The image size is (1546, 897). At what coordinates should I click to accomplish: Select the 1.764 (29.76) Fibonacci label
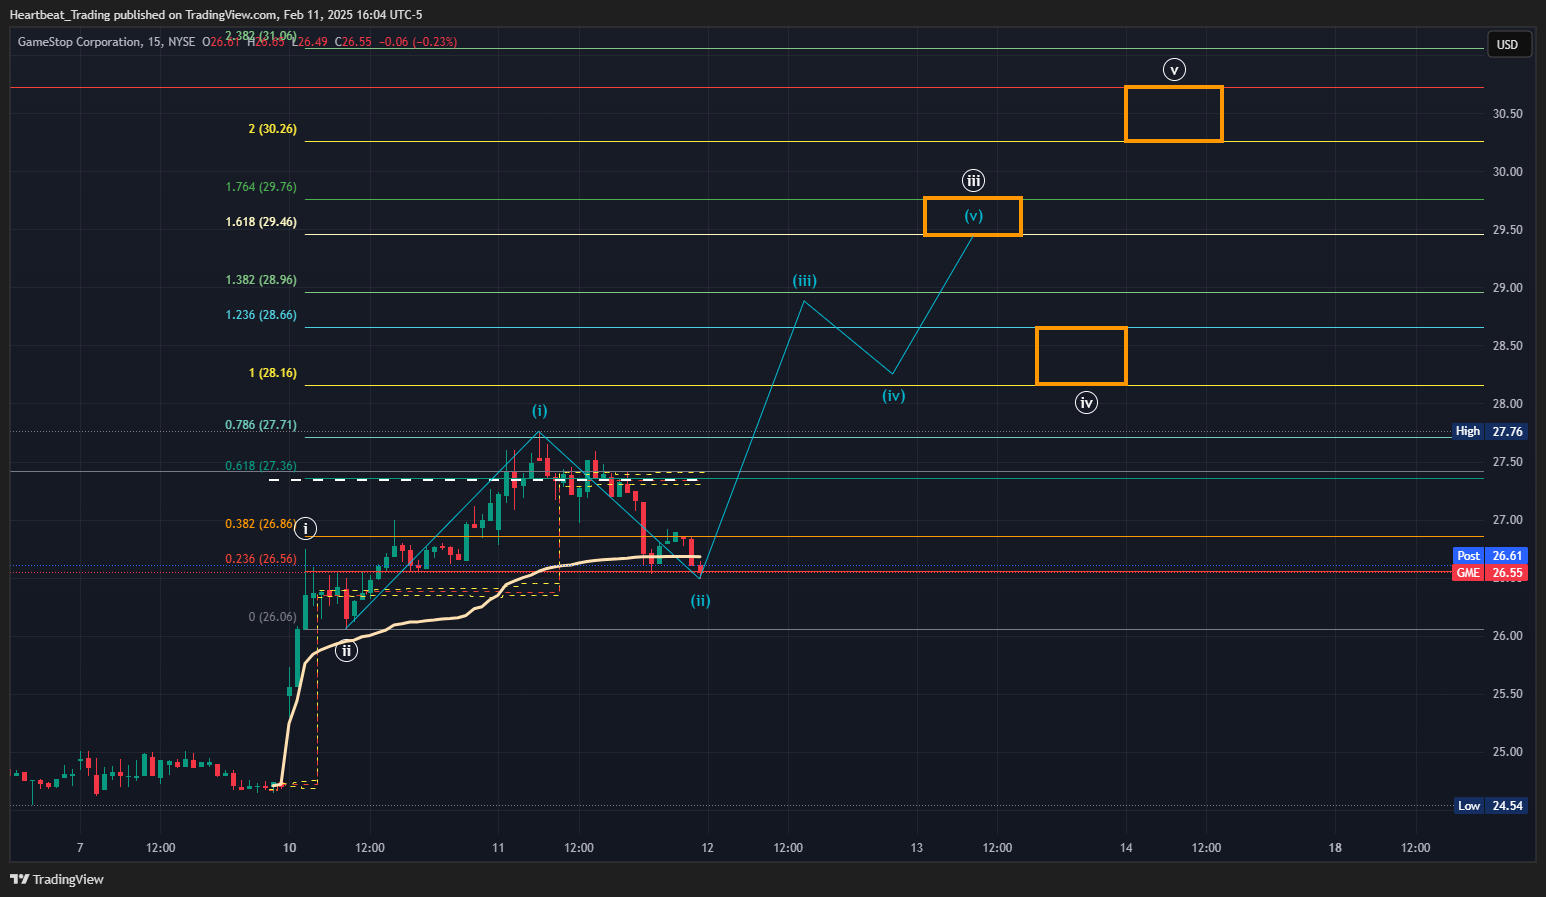click(x=261, y=187)
